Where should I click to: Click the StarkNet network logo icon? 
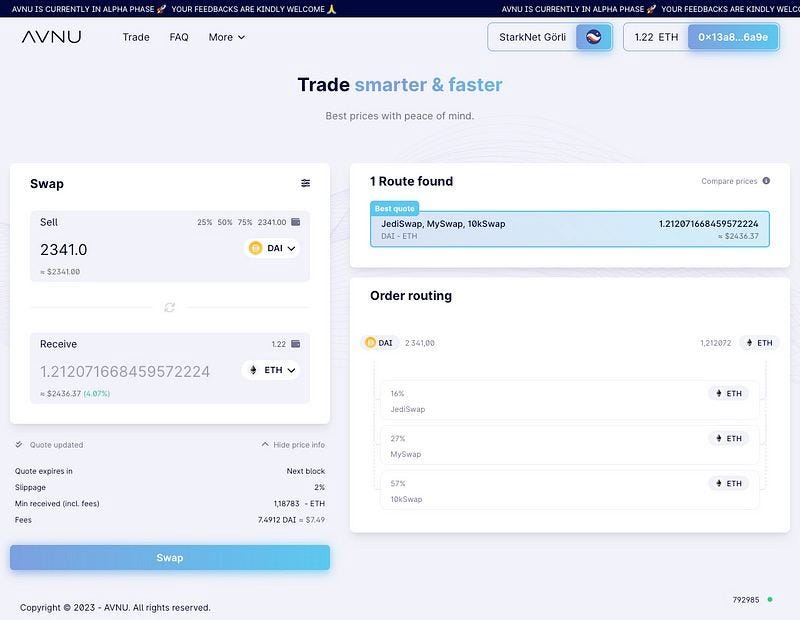point(593,37)
